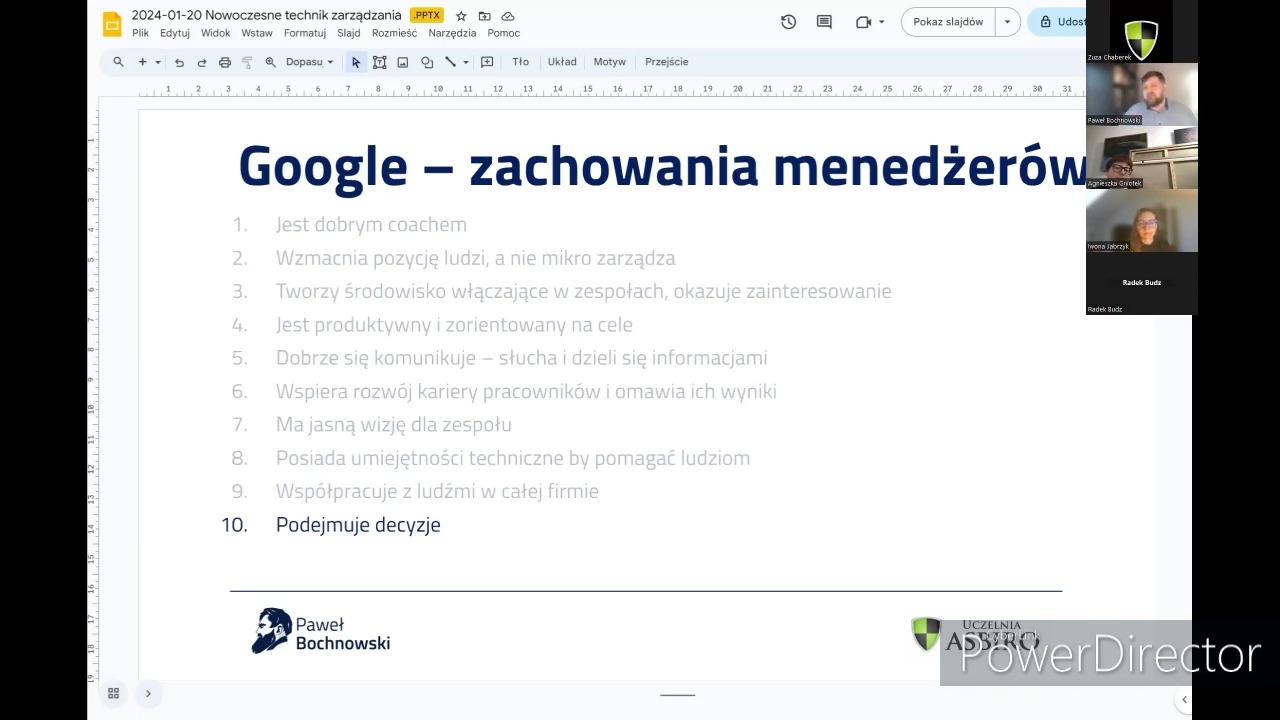The height and width of the screenshot is (720, 1280).
Task: Open slideshow options dropdown arrow
Action: [1007, 22]
